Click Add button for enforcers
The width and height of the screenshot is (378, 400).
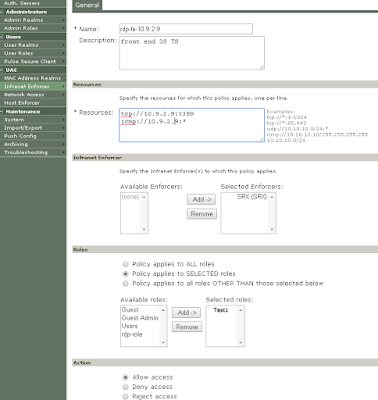[x=202, y=200]
